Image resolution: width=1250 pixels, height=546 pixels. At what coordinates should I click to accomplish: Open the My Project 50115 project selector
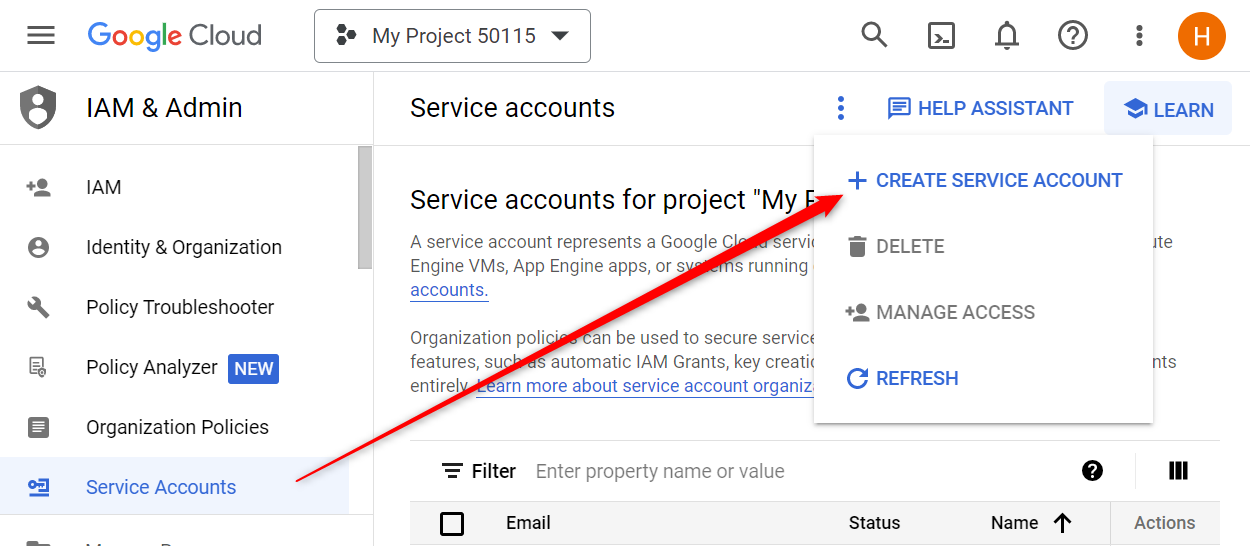pos(452,36)
